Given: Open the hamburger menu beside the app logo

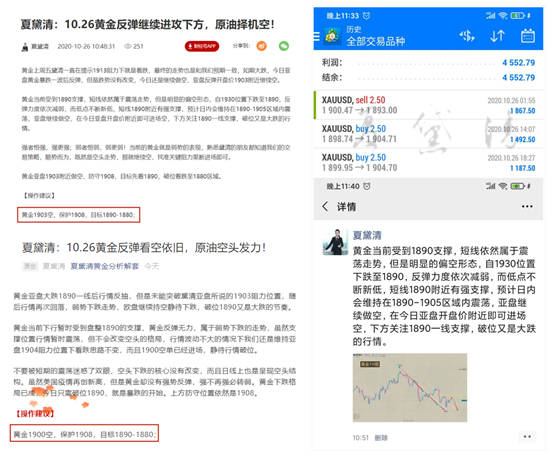Looking at the screenshot, I should (x=316, y=36).
